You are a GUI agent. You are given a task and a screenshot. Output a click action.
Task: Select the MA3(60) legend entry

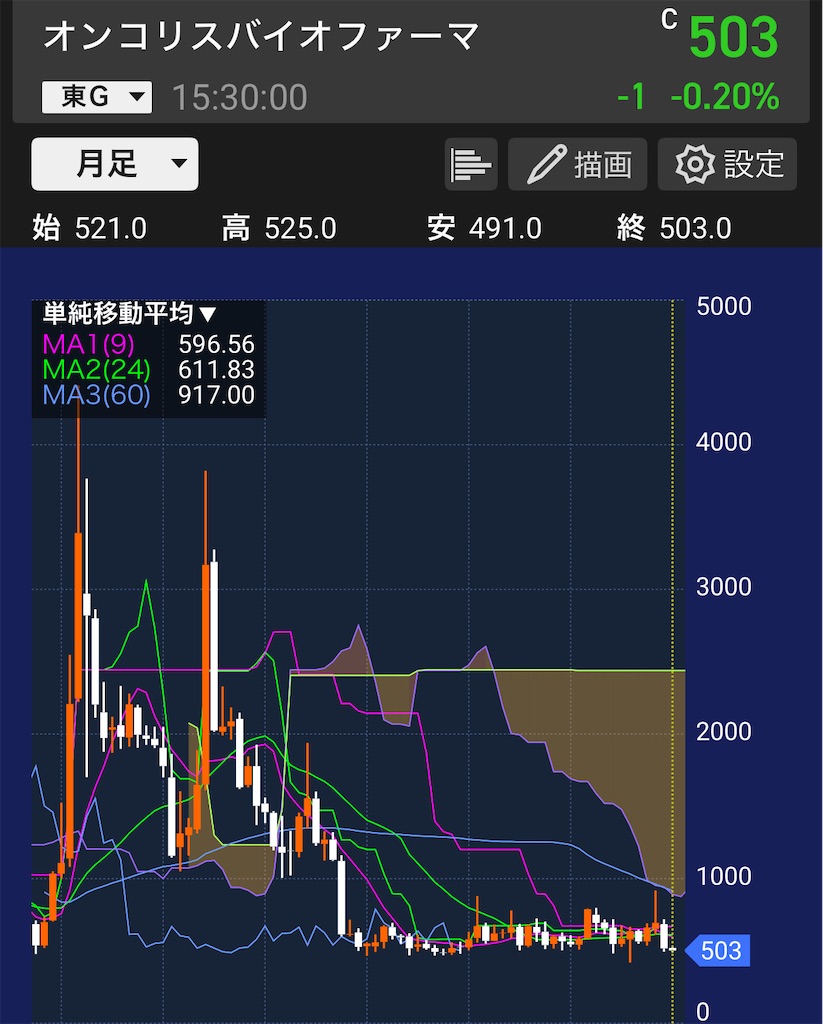[x=96, y=395]
